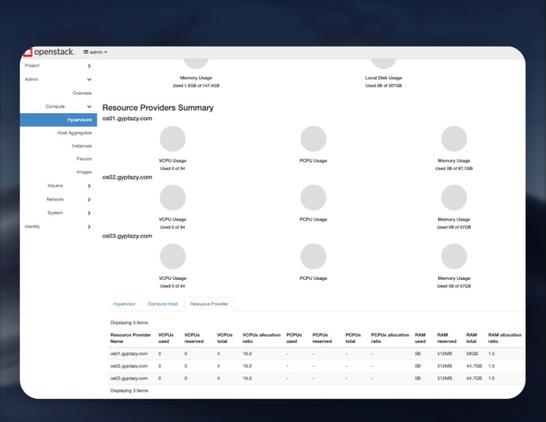Image resolution: width=546 pixels, height=422 pixels.
Task: Open Images from the sidebar
Action: (84, 172)
